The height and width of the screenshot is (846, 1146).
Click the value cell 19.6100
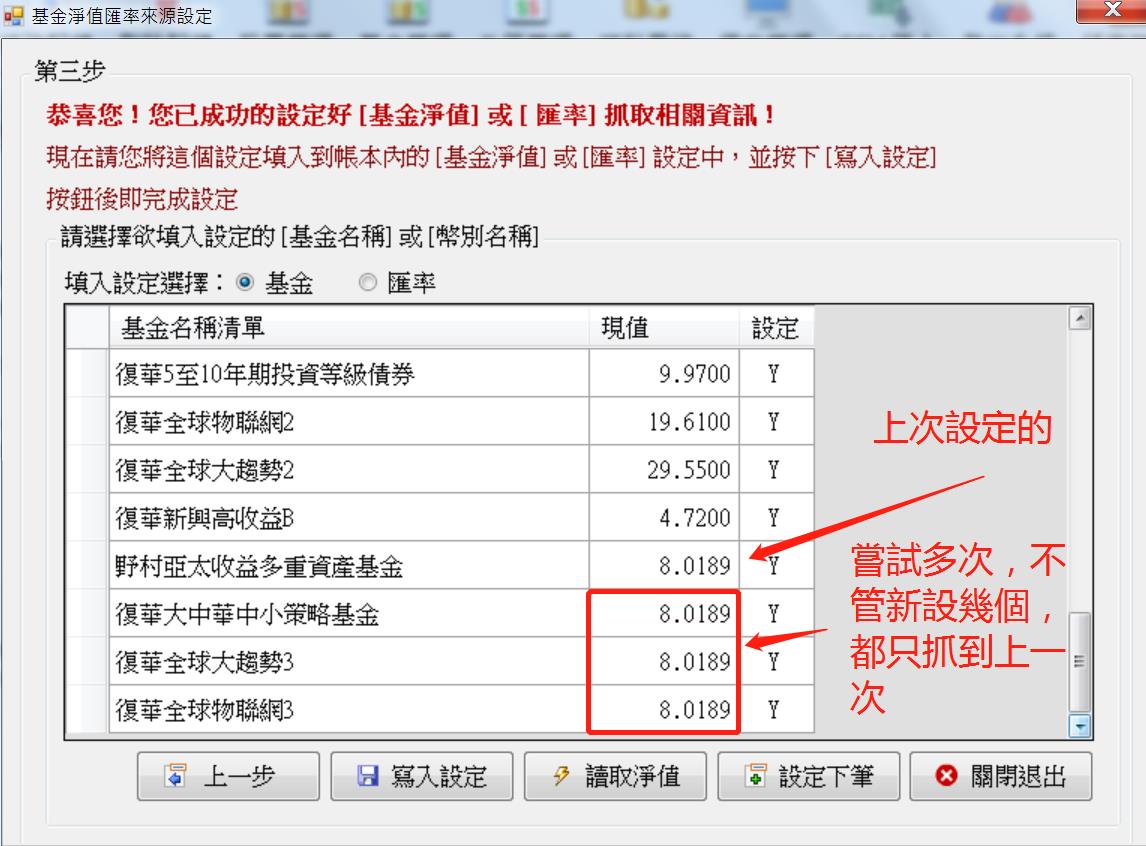tap(664, 422)
